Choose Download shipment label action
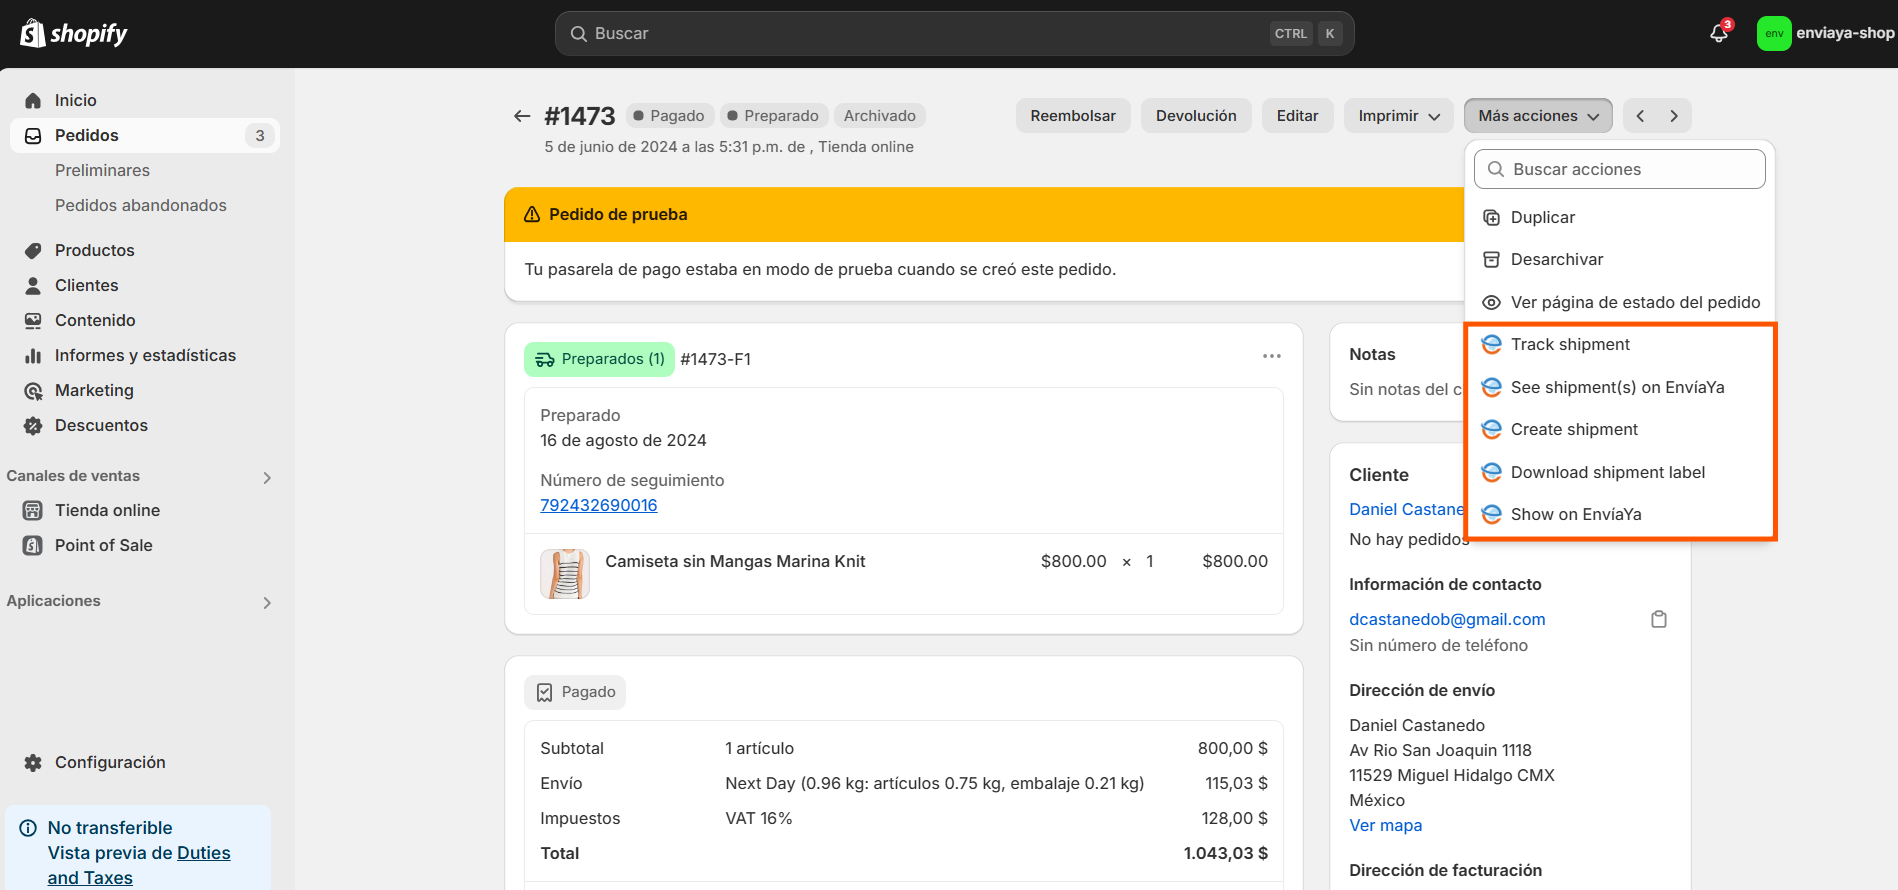The height and width of the screenshot is (890, 1898). point(1619,472)
